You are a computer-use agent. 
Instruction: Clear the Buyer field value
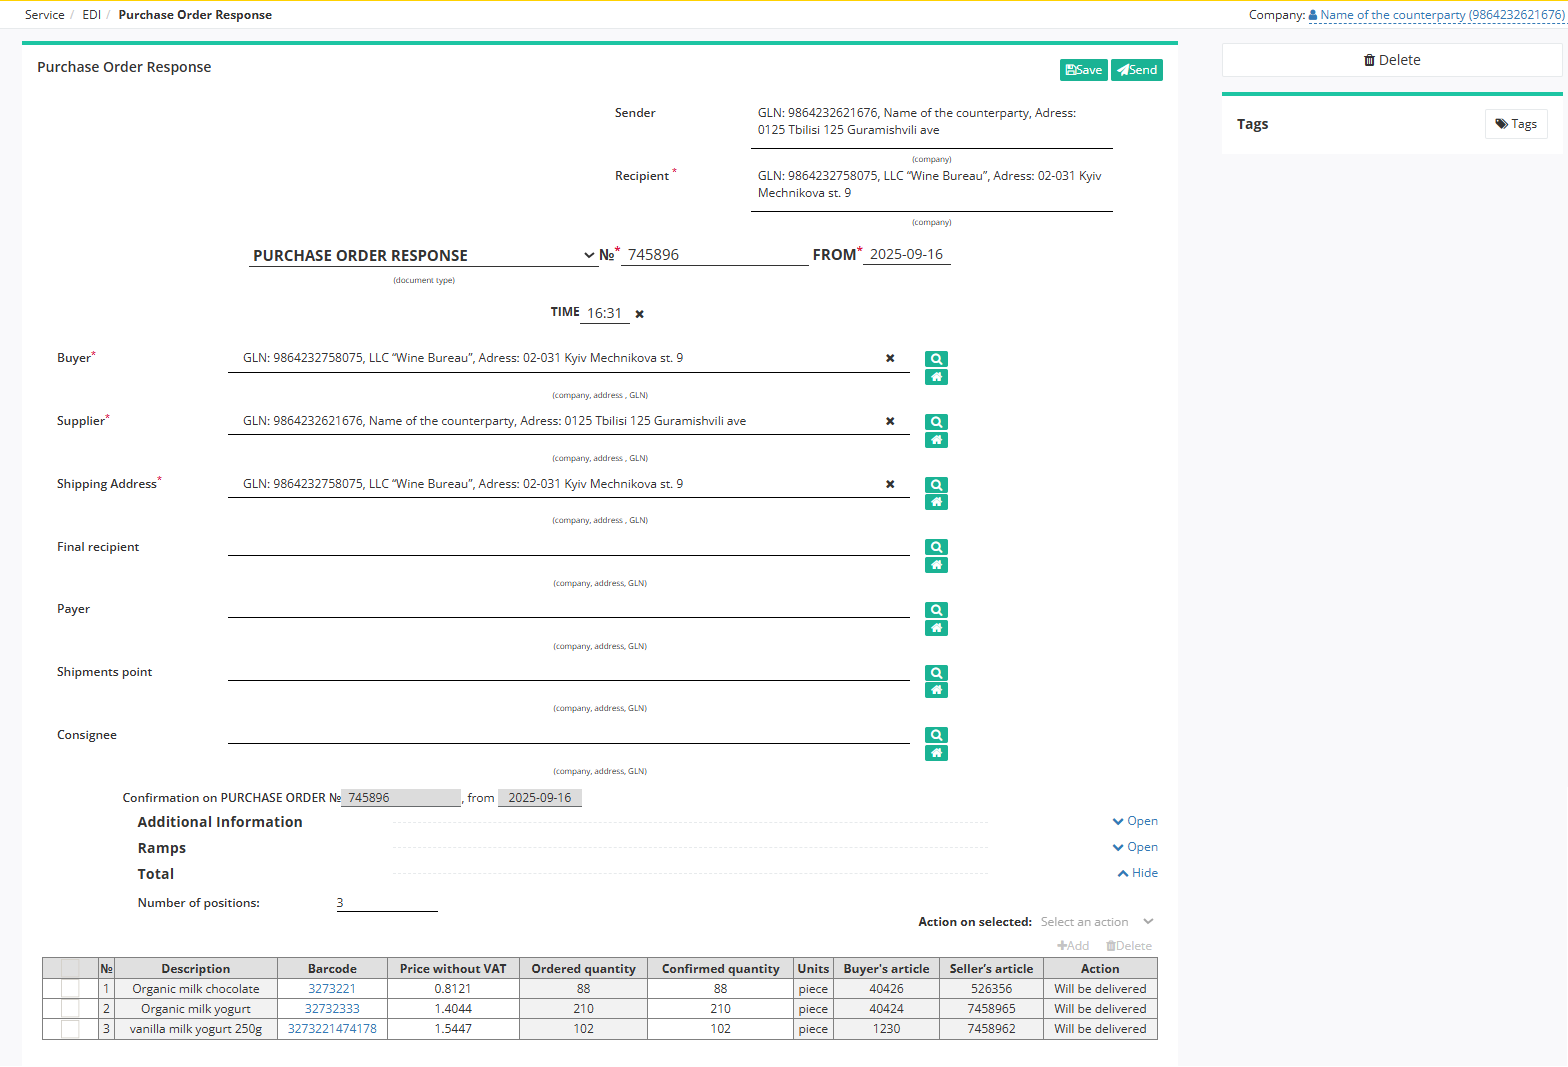tap(890, 358)
